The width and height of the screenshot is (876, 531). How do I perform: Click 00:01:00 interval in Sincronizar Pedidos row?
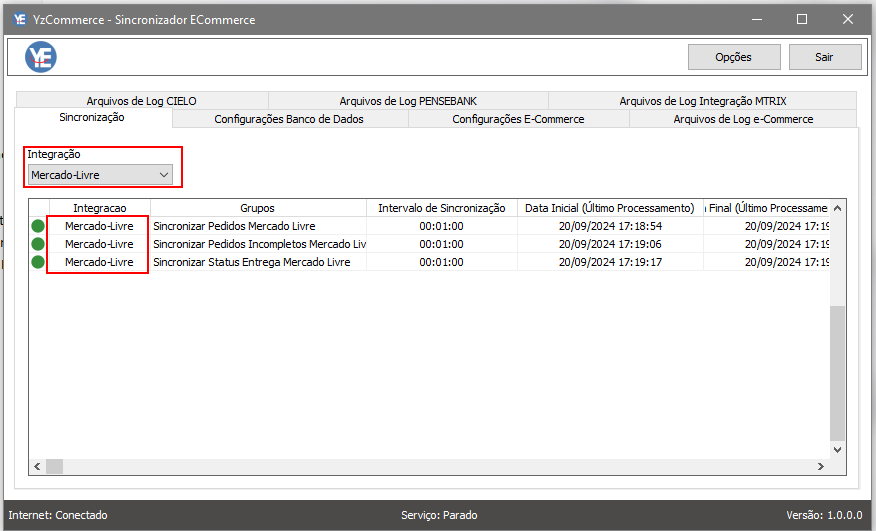[441, 226]
